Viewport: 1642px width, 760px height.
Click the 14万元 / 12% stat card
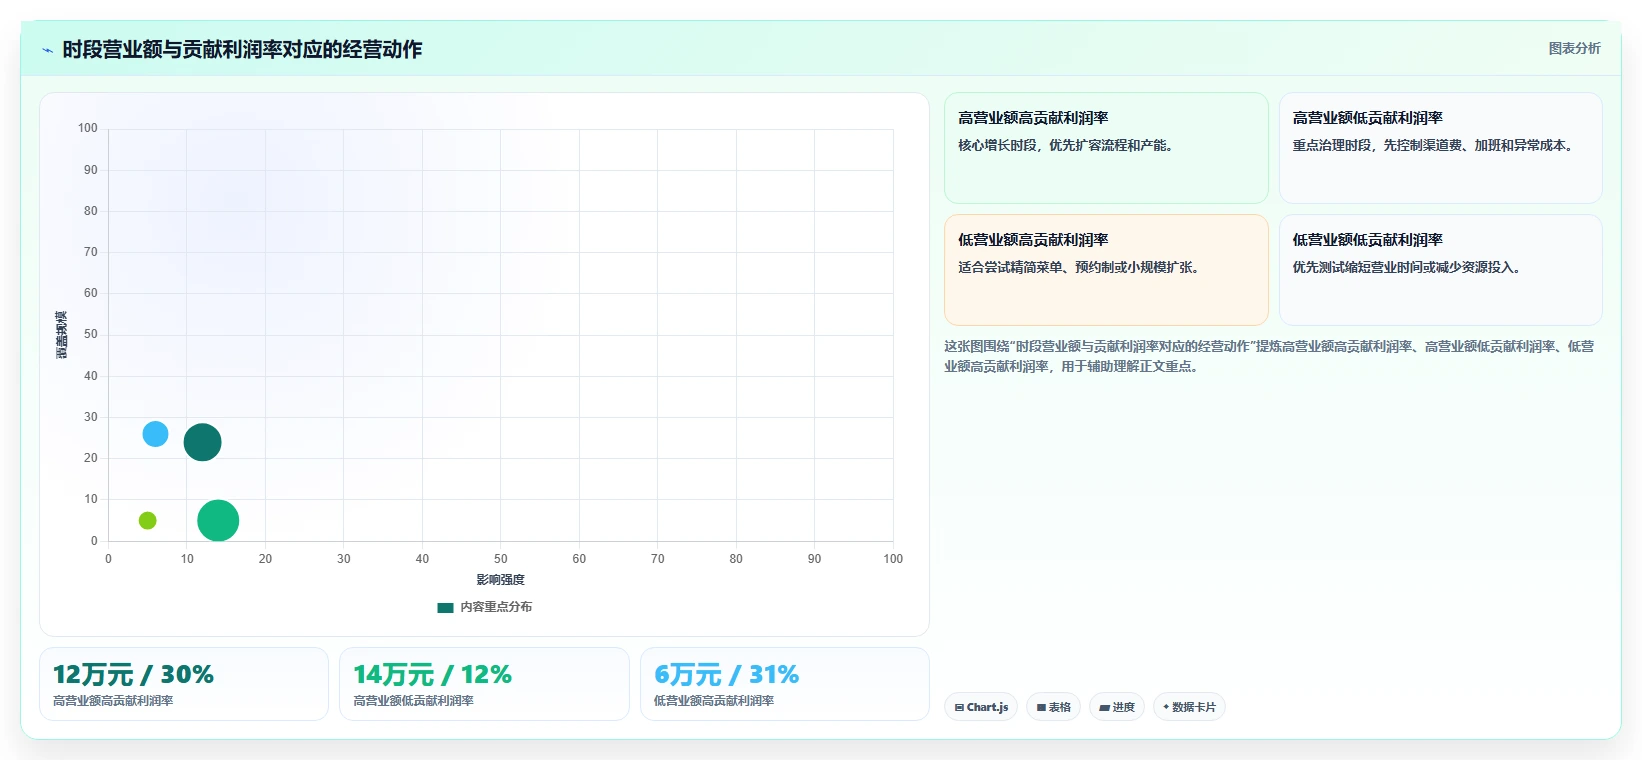(x=484, y=684)
